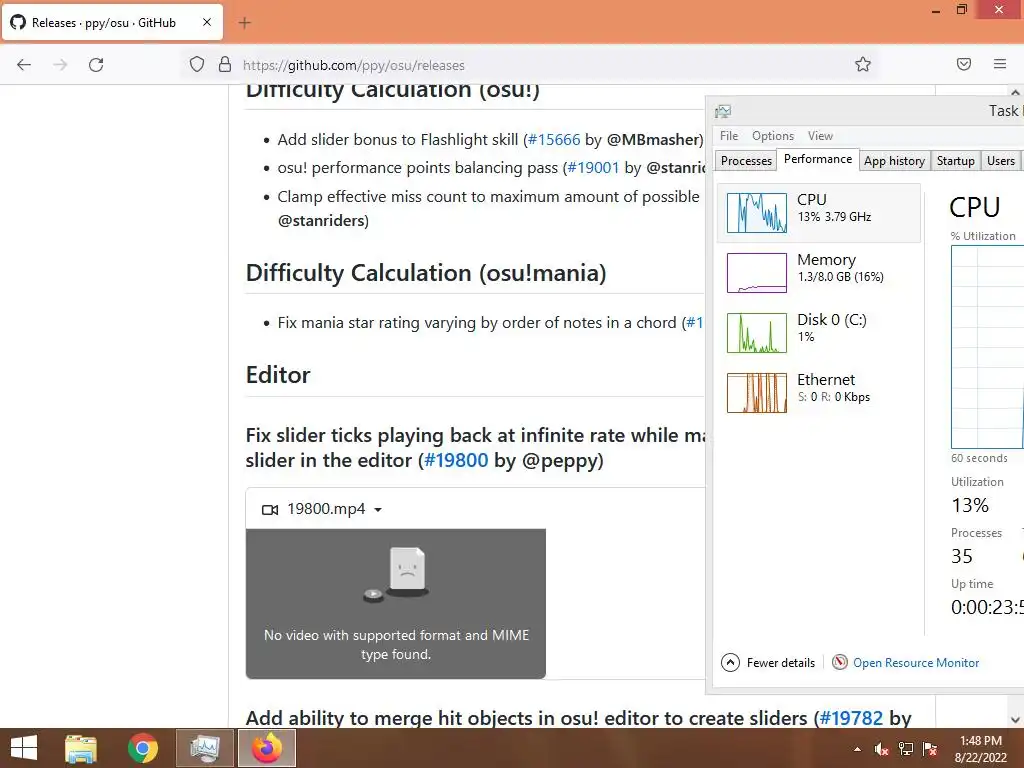
Task: Click the video camera icon beside 19800.mp4
Action: 270,509
